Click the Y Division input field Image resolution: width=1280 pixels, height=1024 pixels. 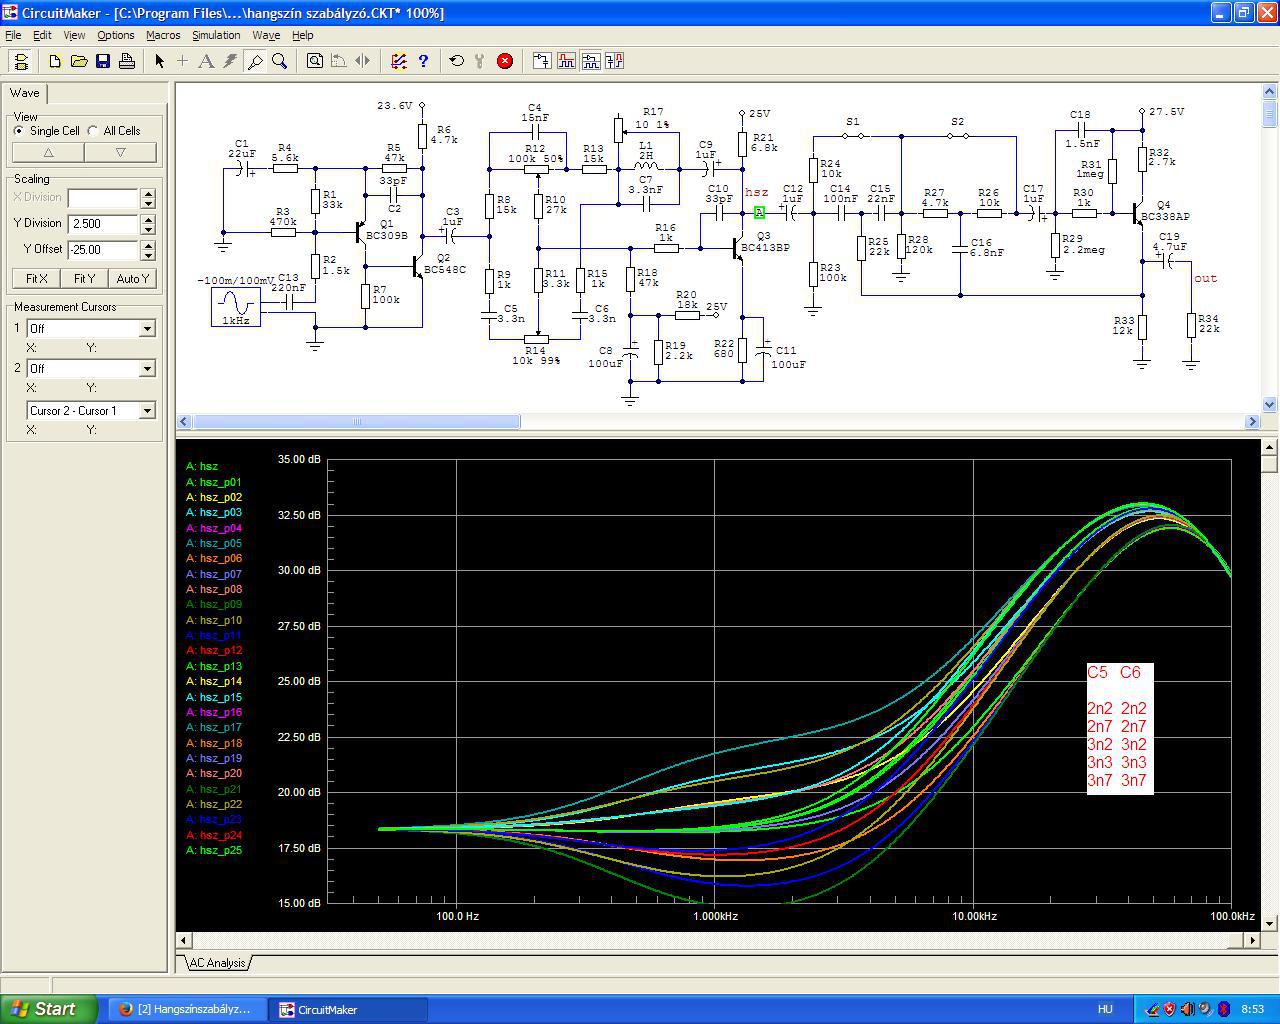coord(103,224)
